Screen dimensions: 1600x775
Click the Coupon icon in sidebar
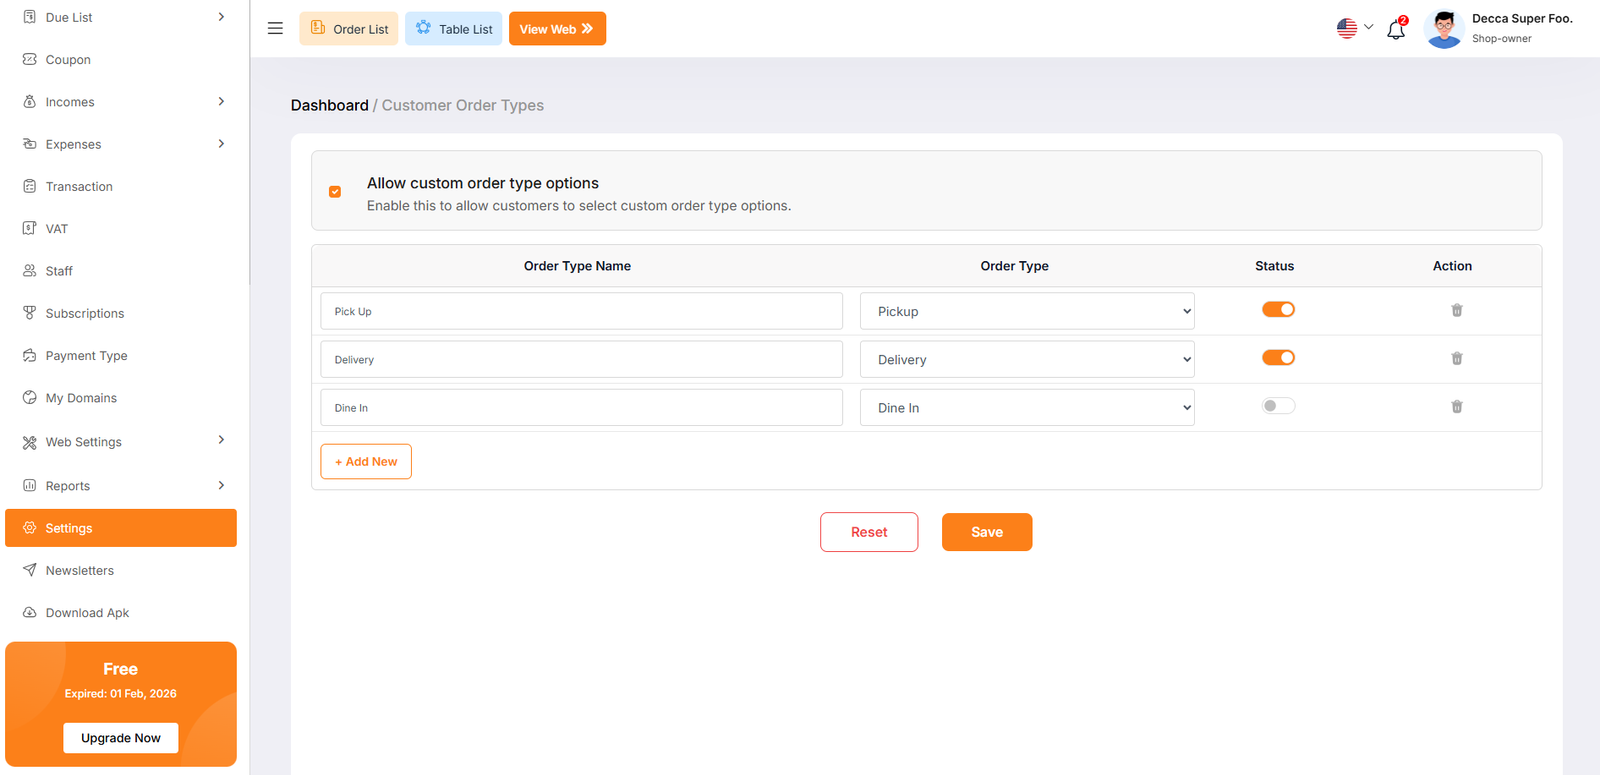pyautogui.click(x=30, y=60)
